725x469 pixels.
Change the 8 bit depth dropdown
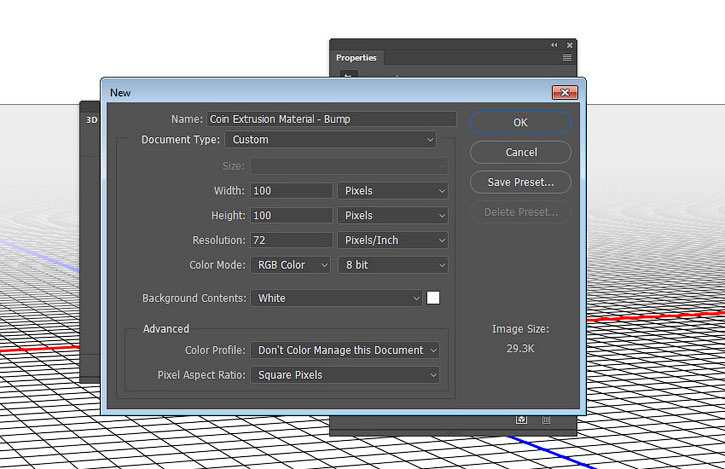[393, 265]
